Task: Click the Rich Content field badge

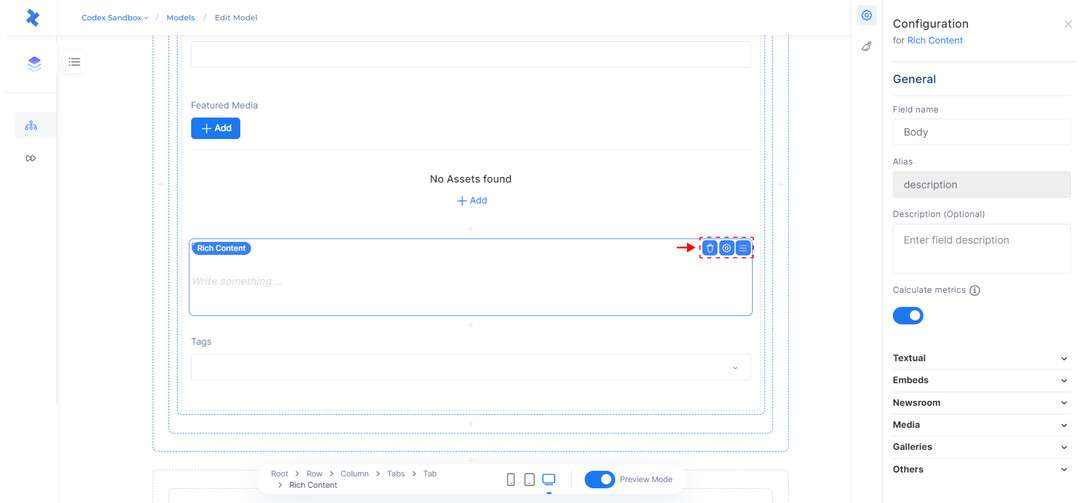Action: [x=221, y=248]
